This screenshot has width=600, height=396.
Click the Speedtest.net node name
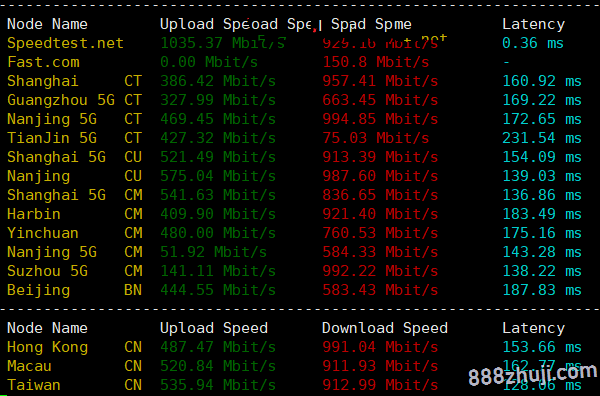(x=65, y=43)
